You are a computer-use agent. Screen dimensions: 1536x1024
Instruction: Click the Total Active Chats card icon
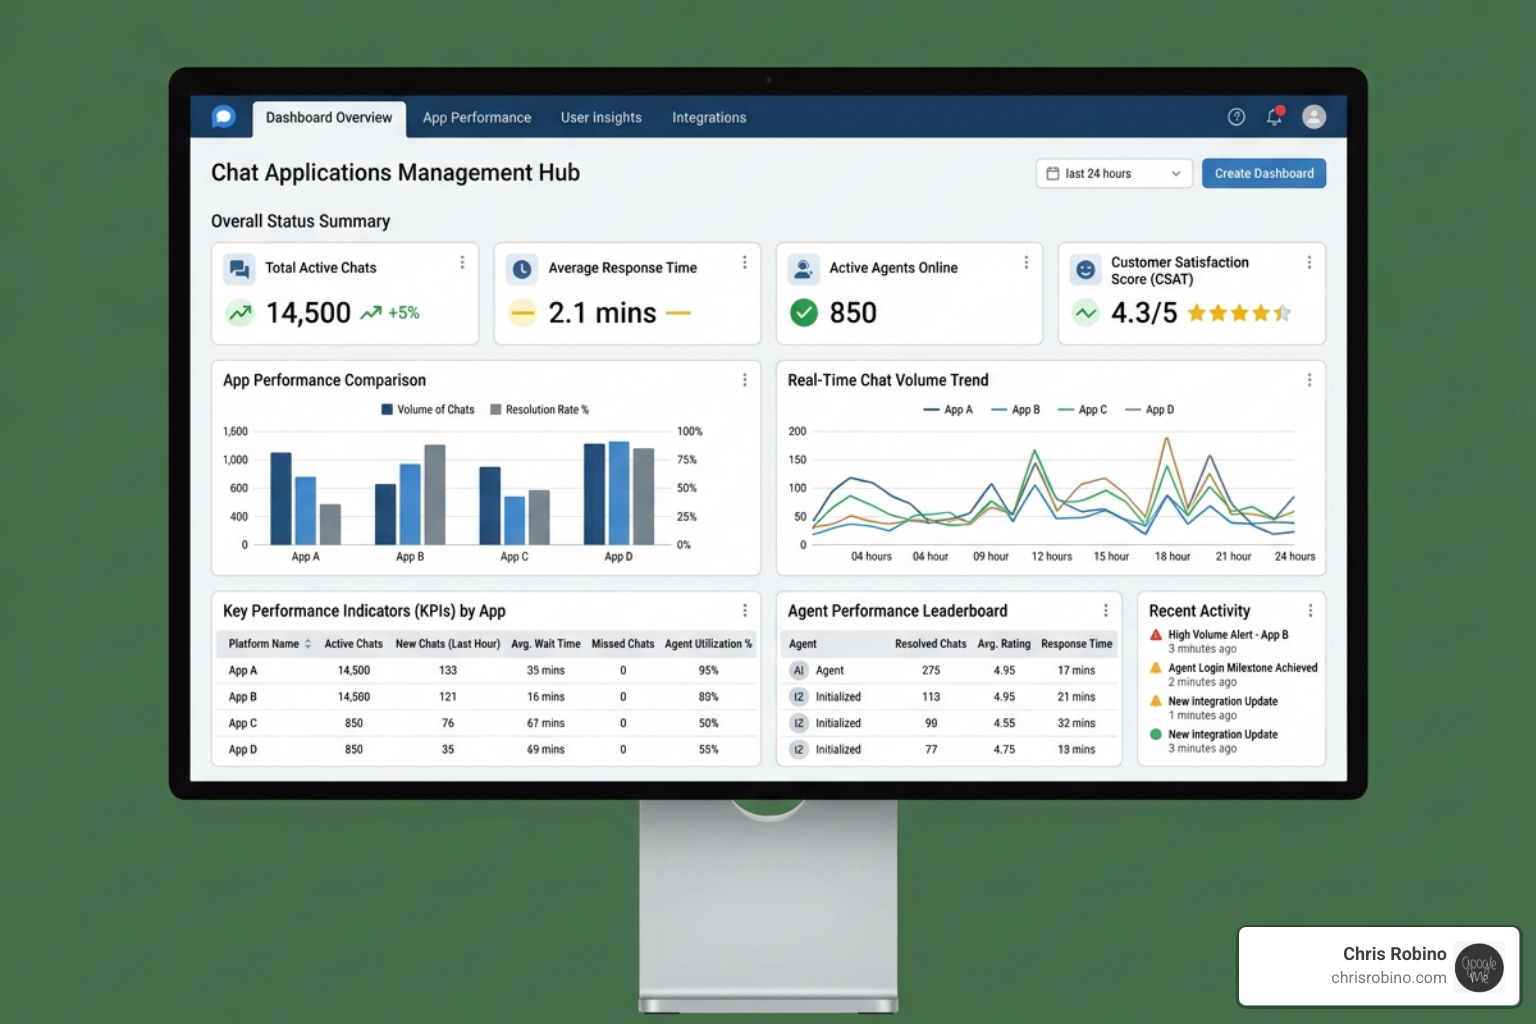click(x=239, y=269)
